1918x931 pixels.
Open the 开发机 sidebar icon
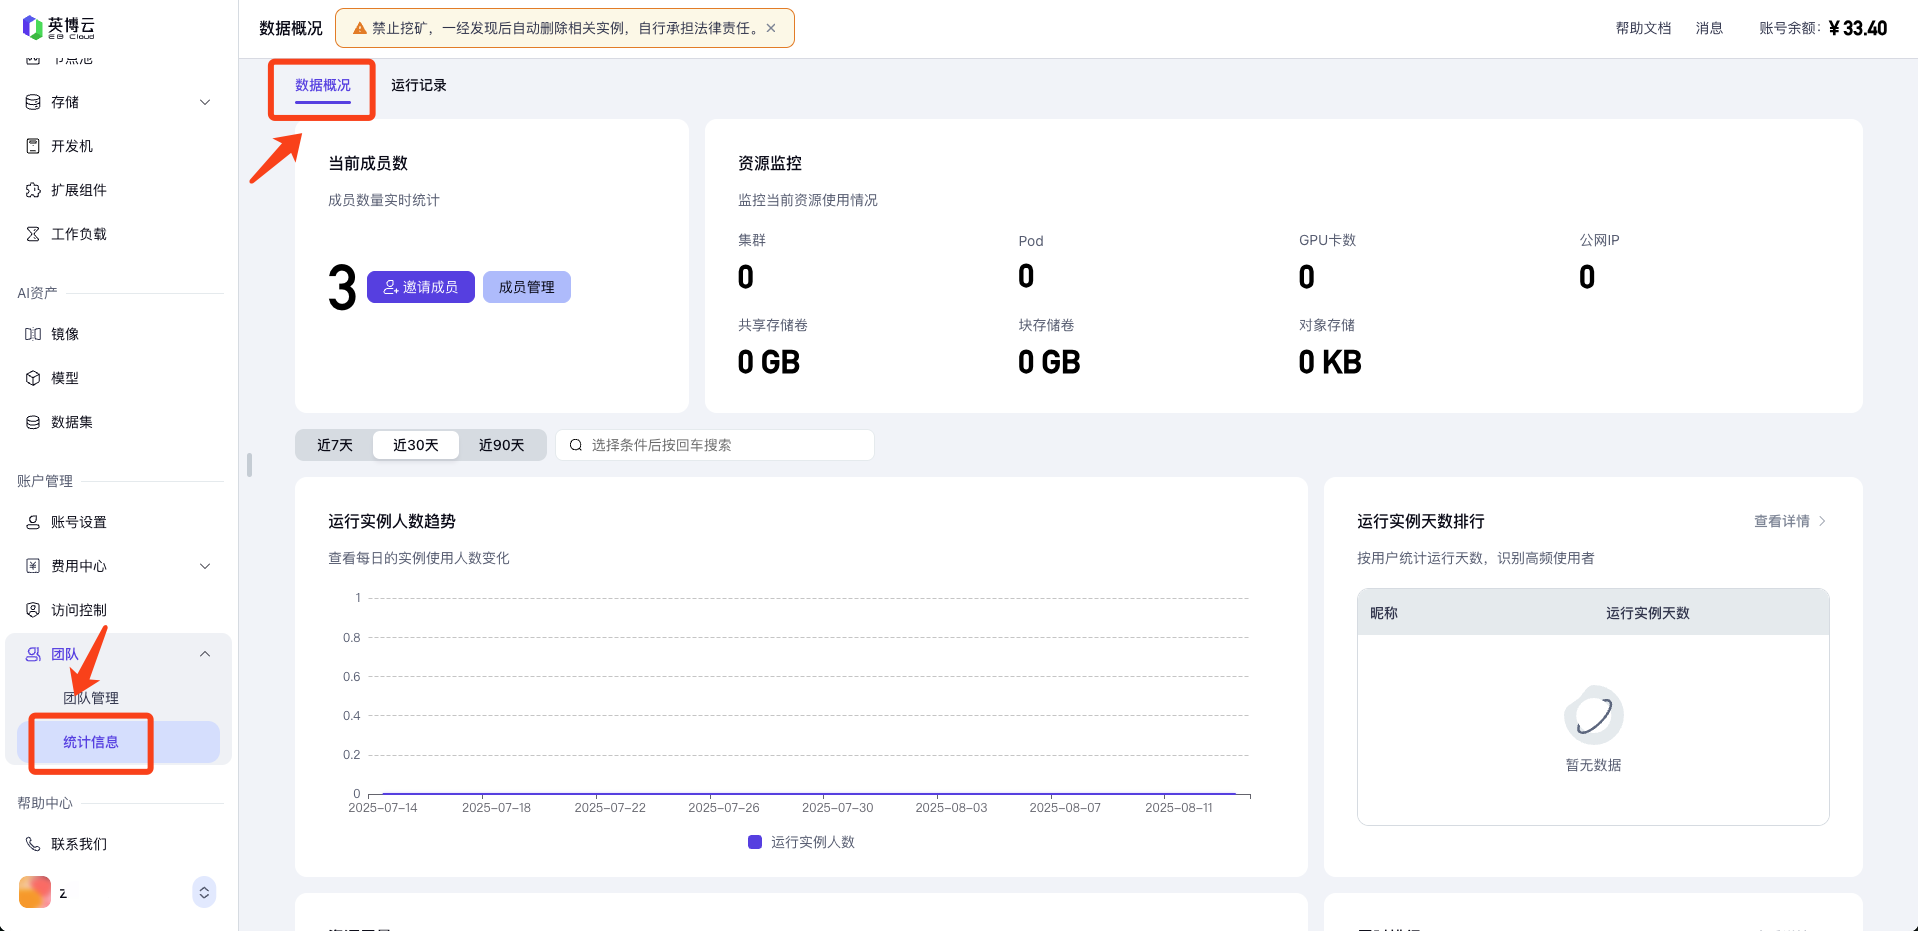33,146
